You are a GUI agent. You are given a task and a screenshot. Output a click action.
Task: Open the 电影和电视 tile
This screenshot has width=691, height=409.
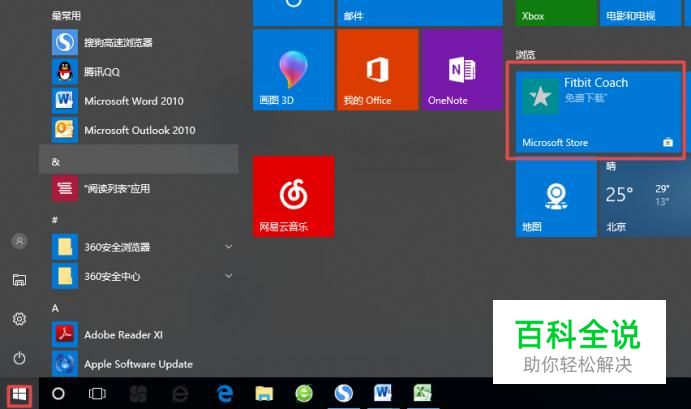click(x=641, y=13)
